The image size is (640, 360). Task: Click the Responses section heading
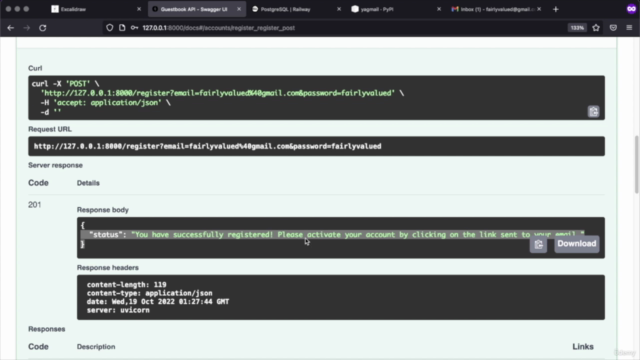coord(47,329)
